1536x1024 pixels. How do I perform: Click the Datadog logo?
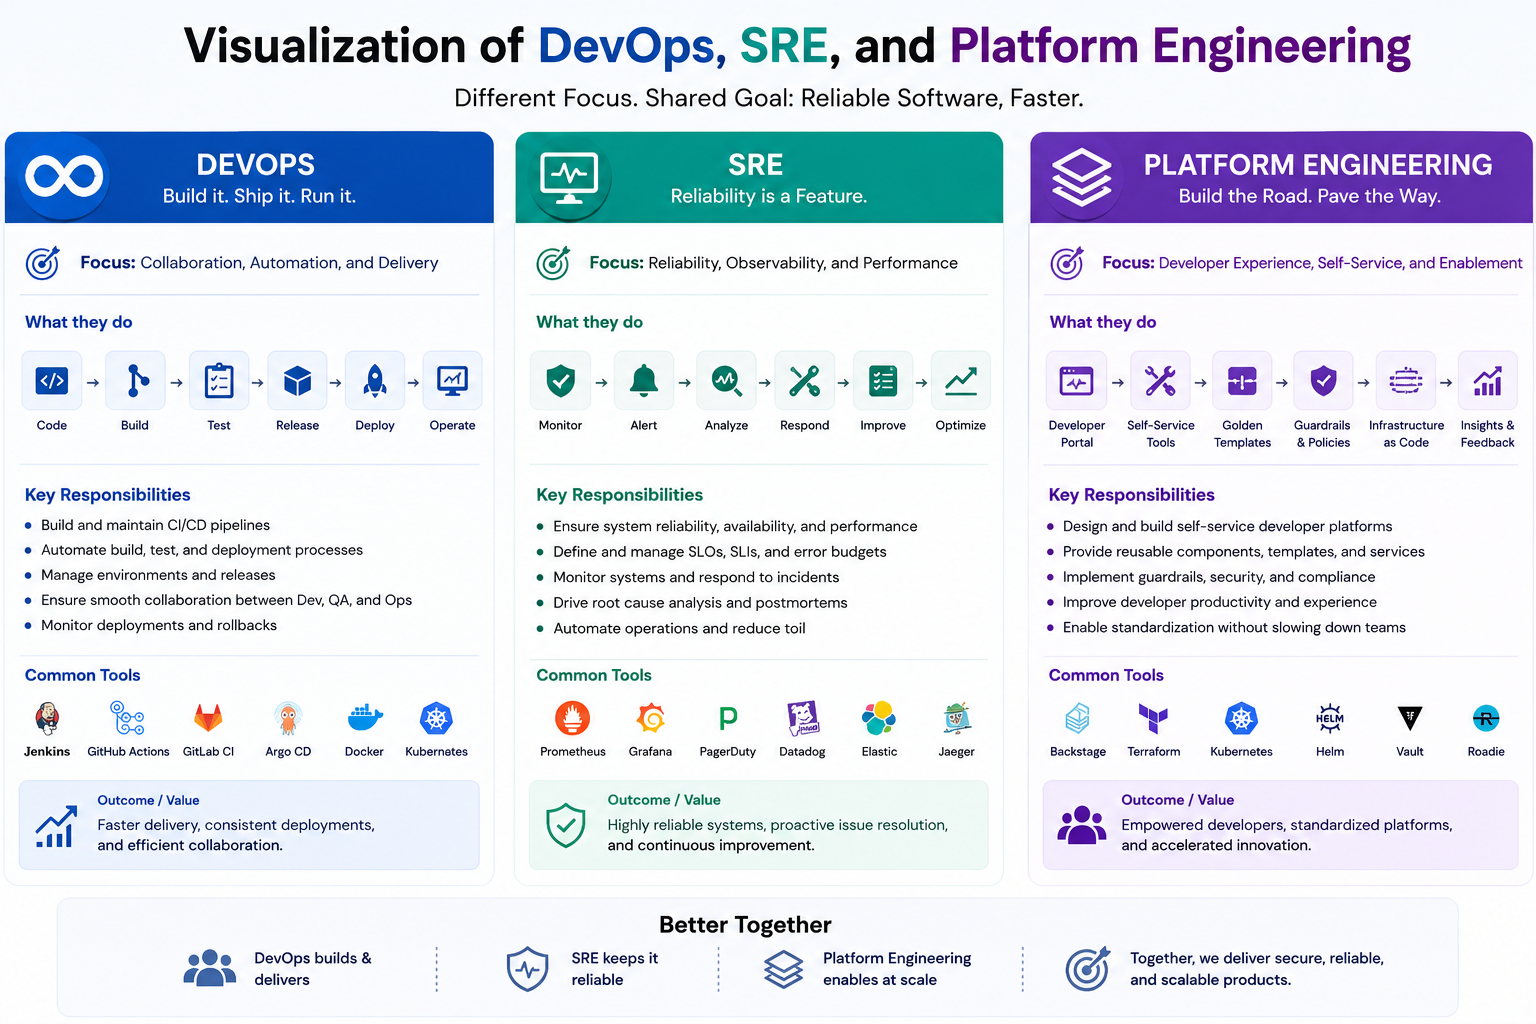tap(803, 718)
